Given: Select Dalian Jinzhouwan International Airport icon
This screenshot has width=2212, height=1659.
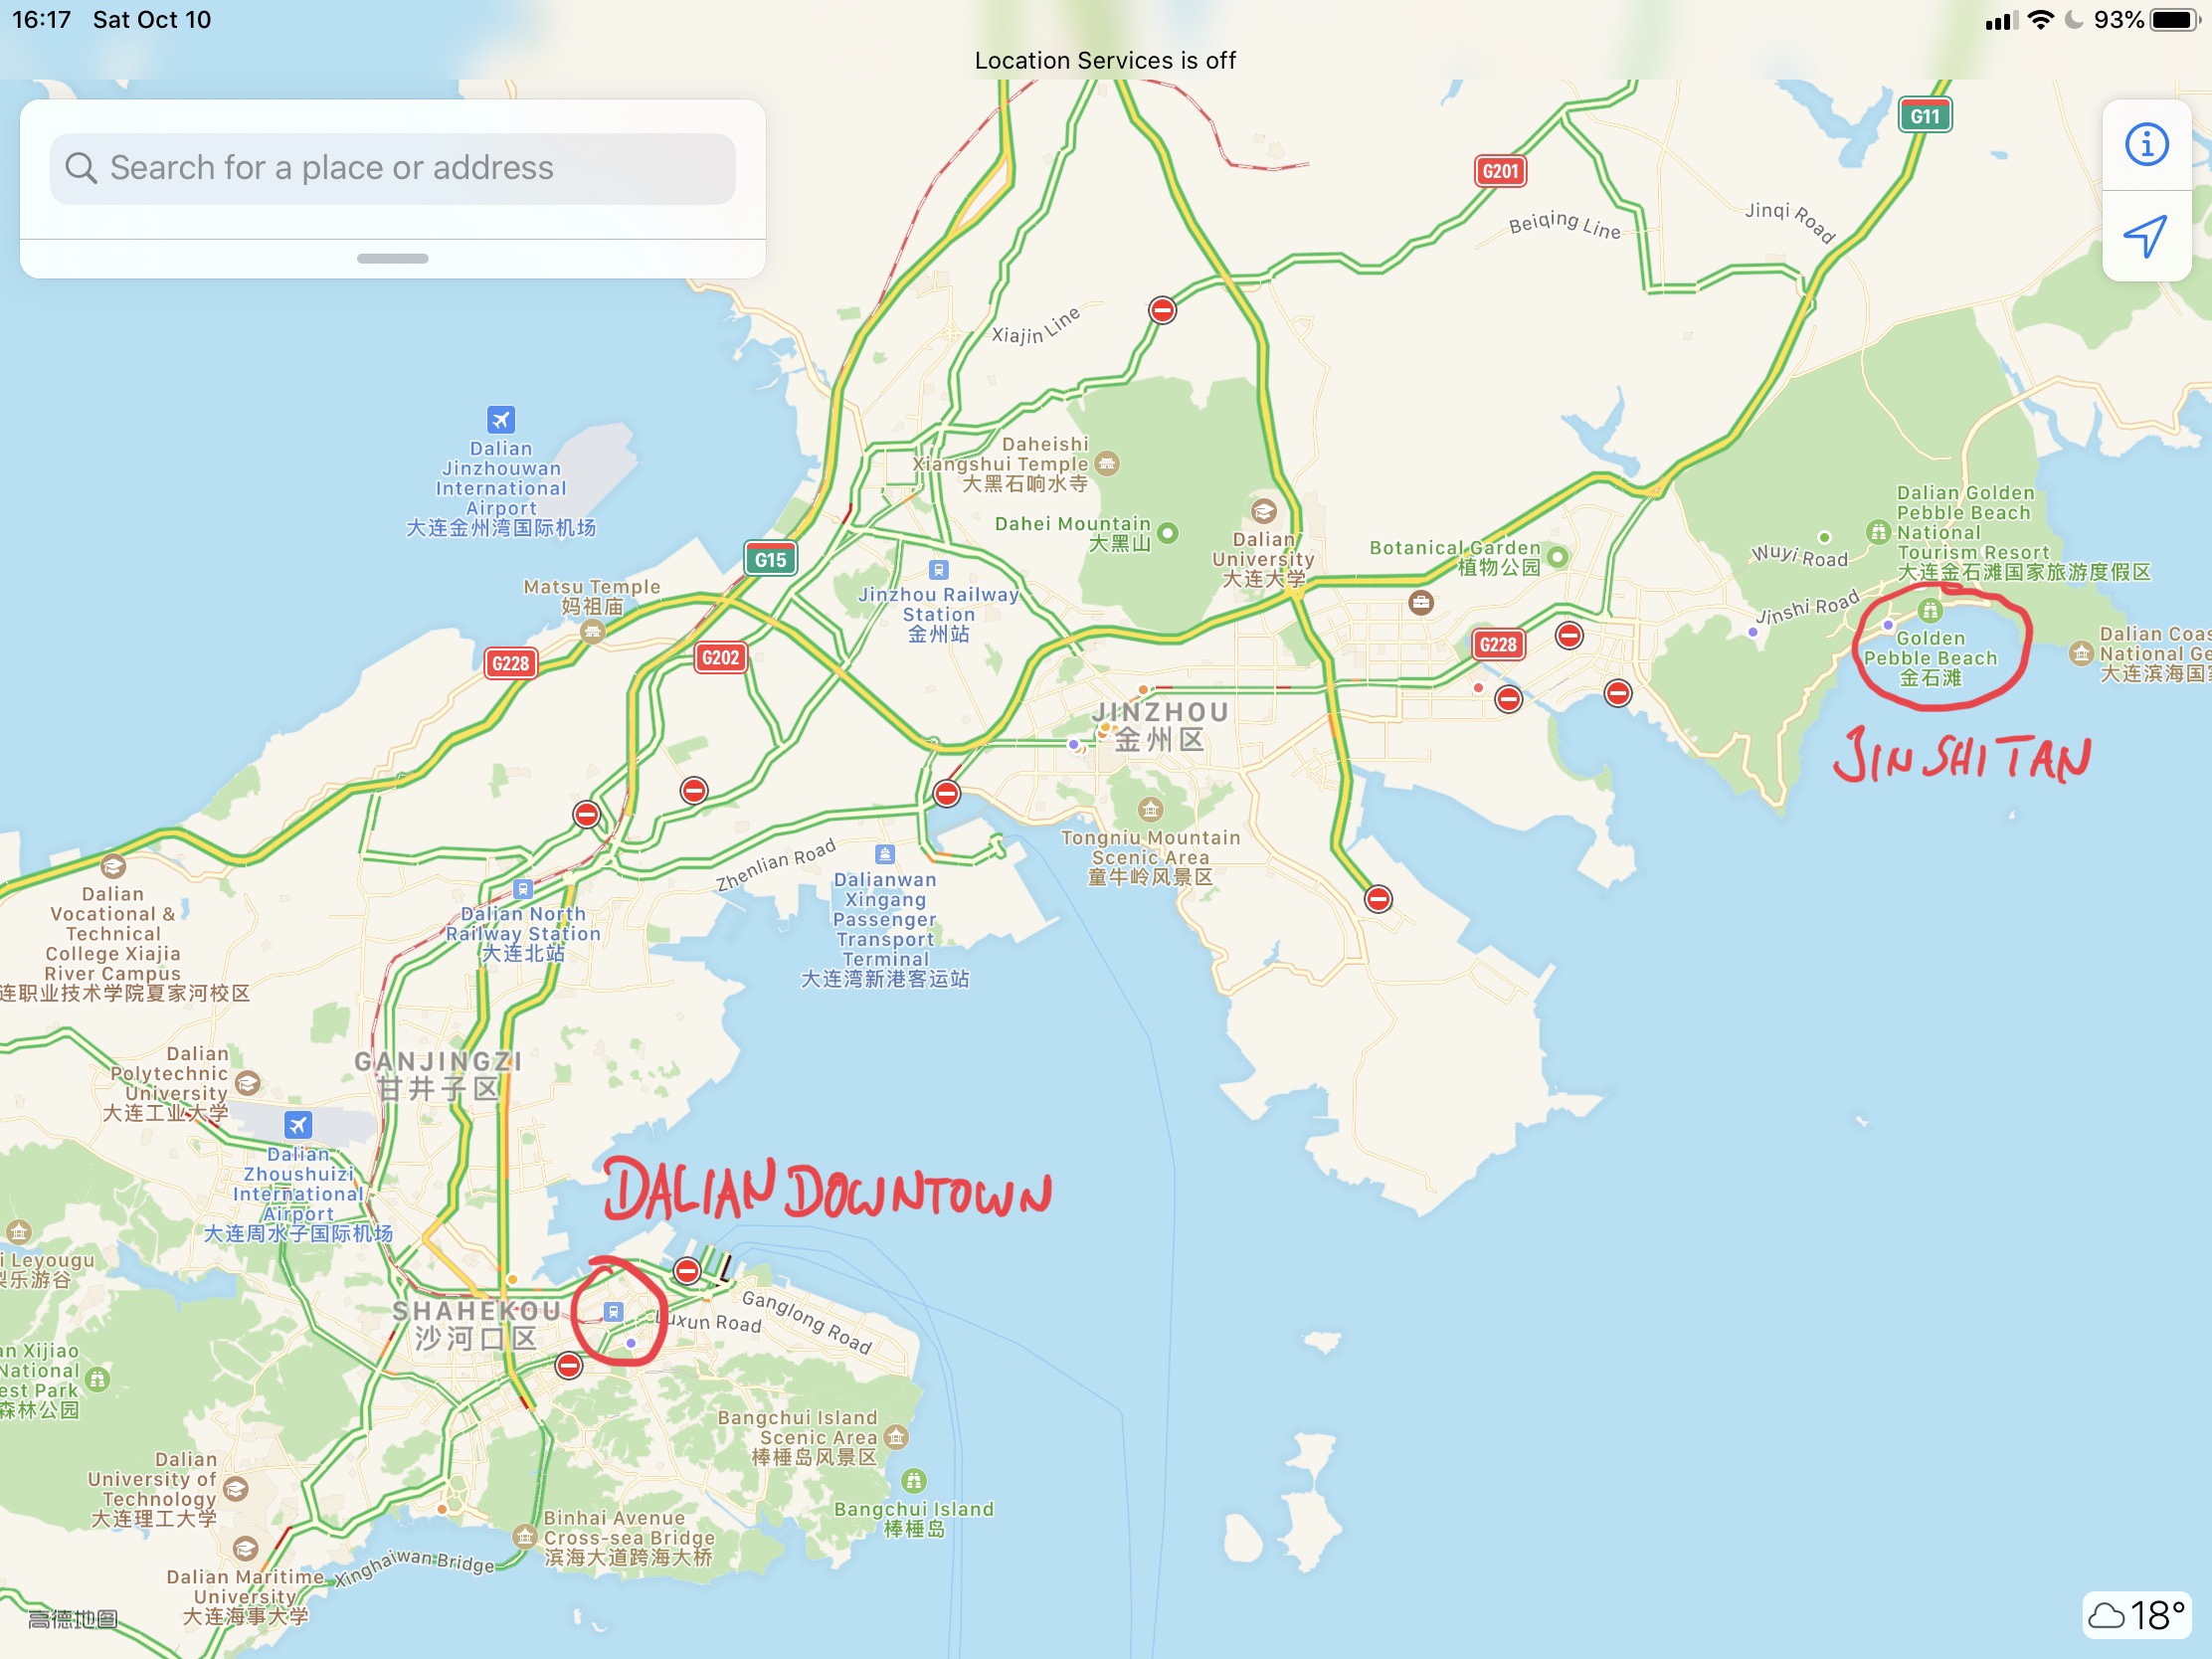Looking at the screenshot, I should [501, 419].
